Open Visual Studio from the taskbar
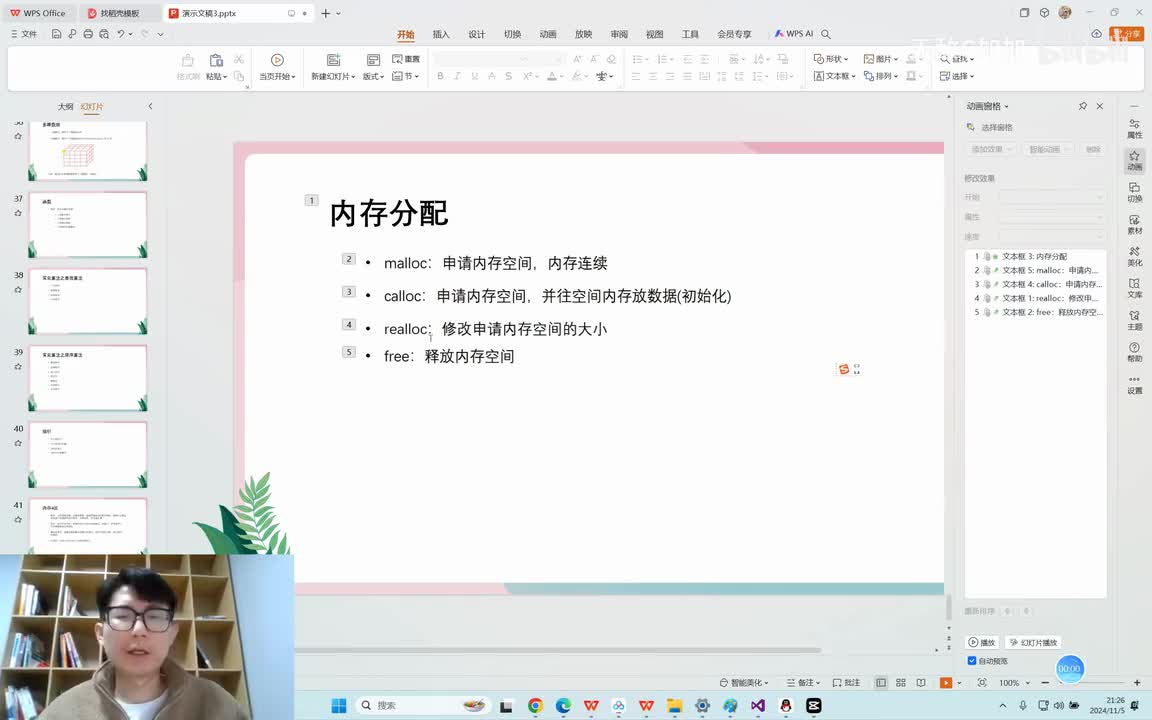 pyautogui.click(x=757, y=705)
